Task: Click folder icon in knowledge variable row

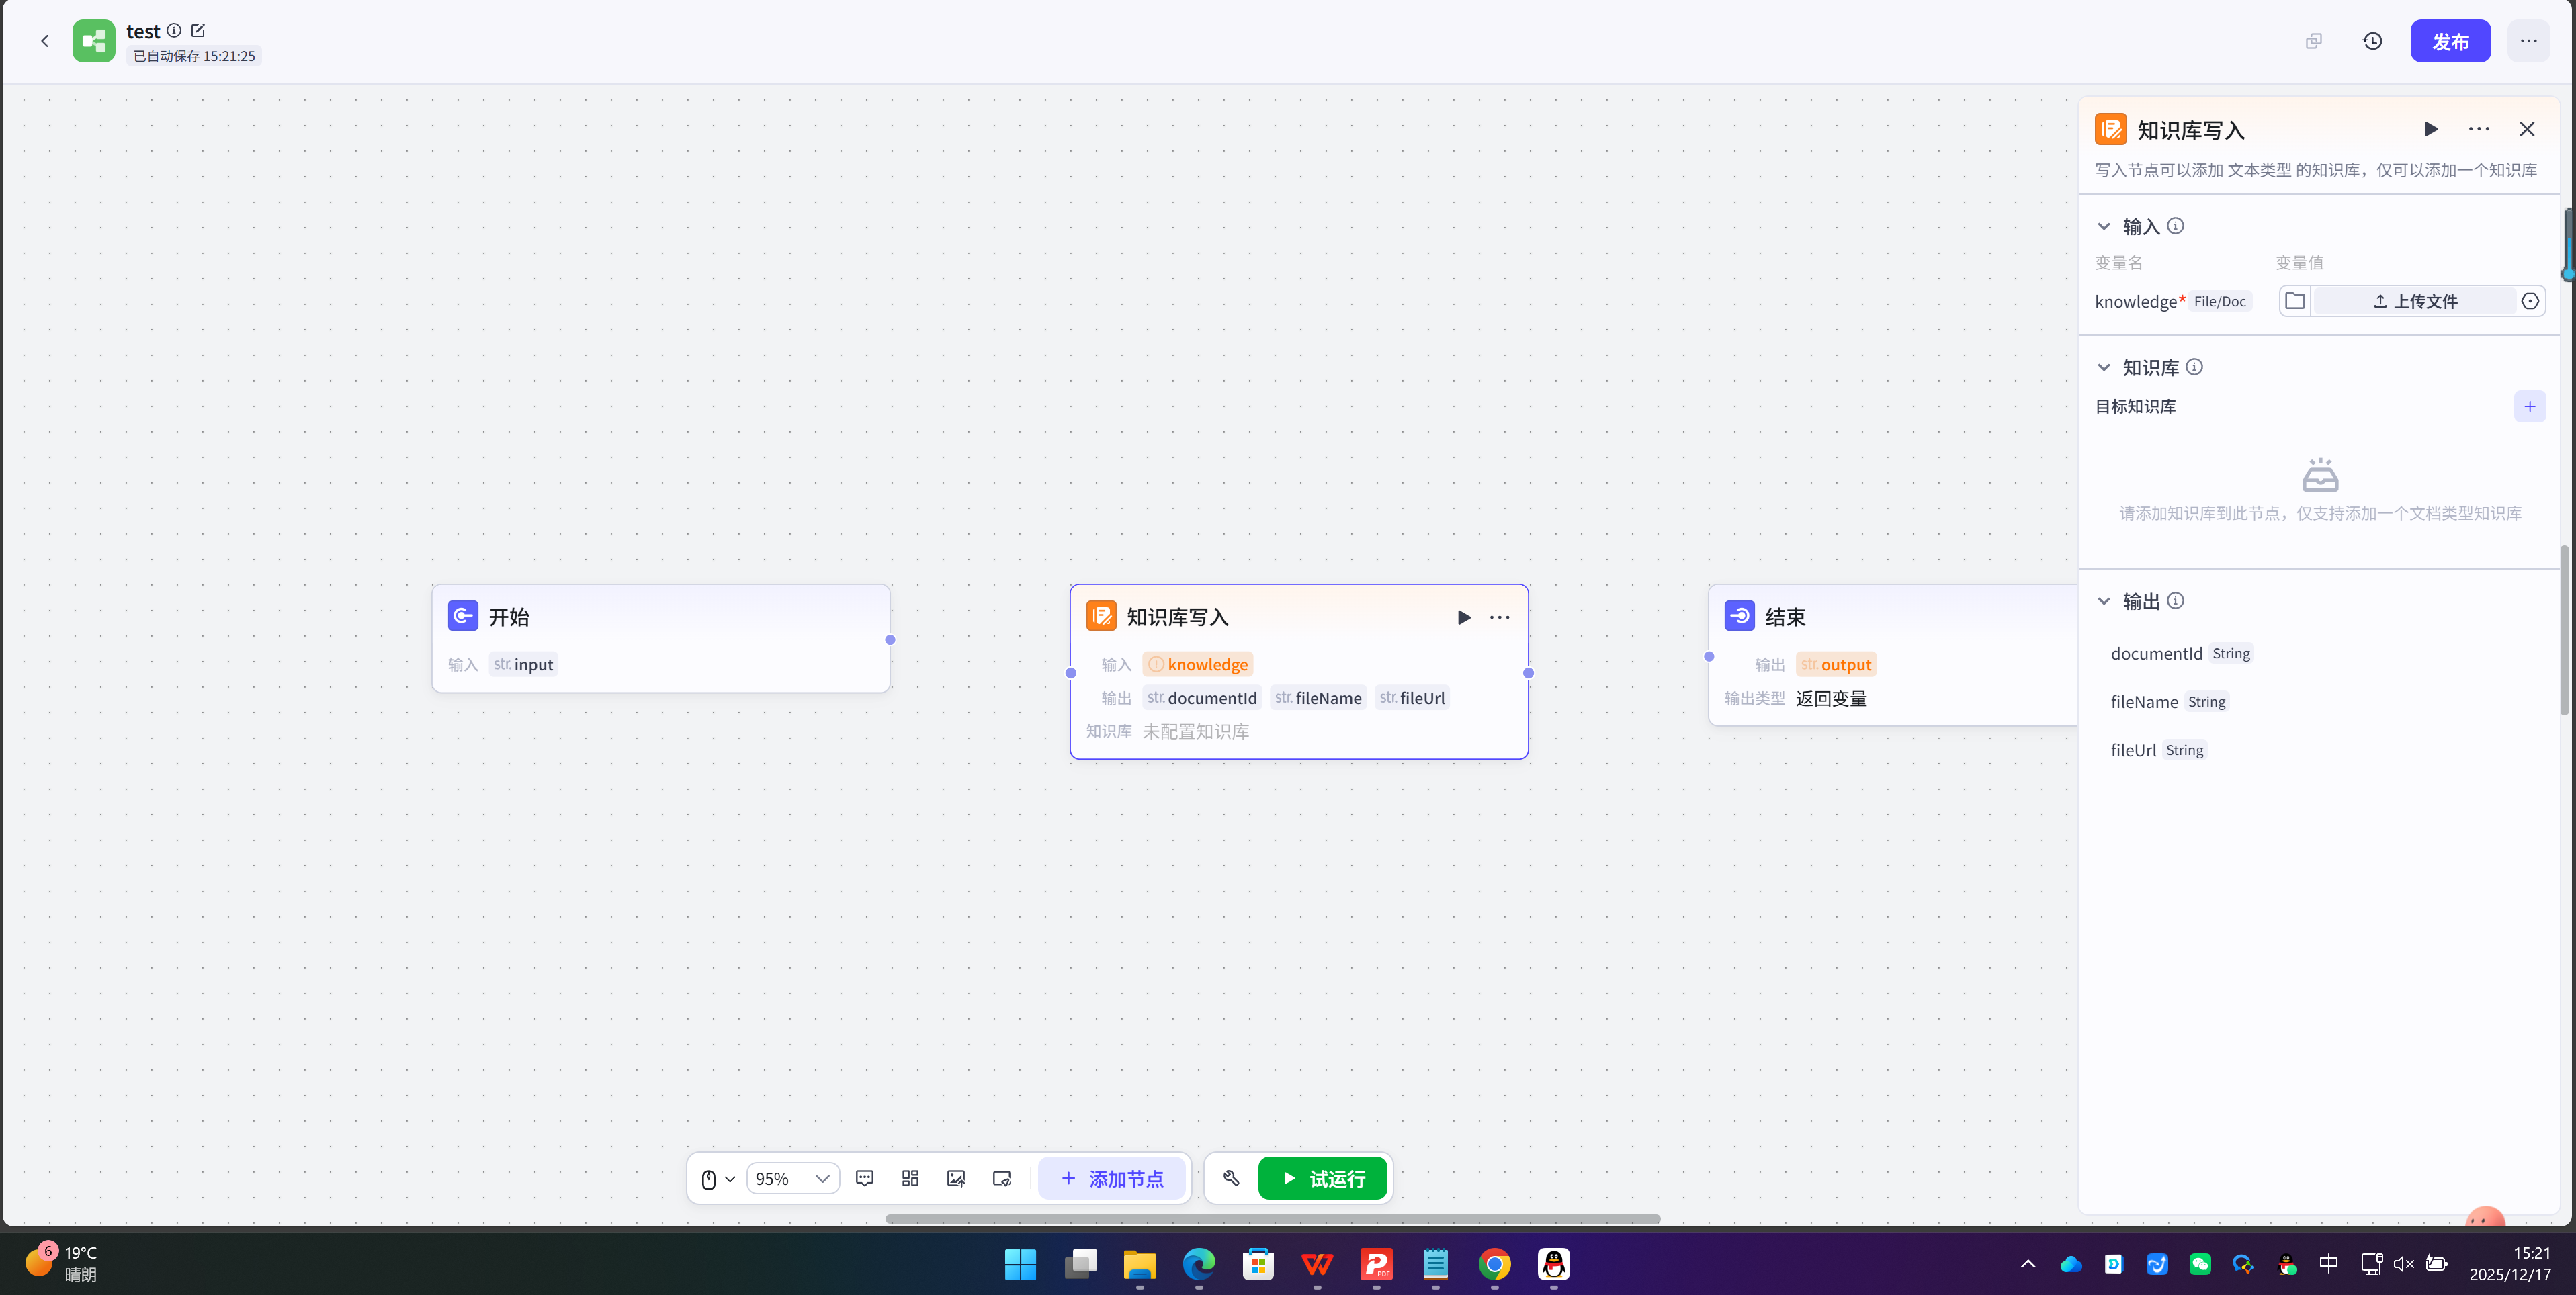Action: point(2295,301)
